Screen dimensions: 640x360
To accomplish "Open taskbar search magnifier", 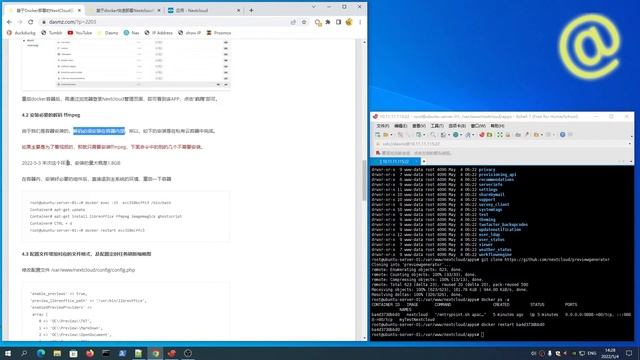I will point(24,353).
